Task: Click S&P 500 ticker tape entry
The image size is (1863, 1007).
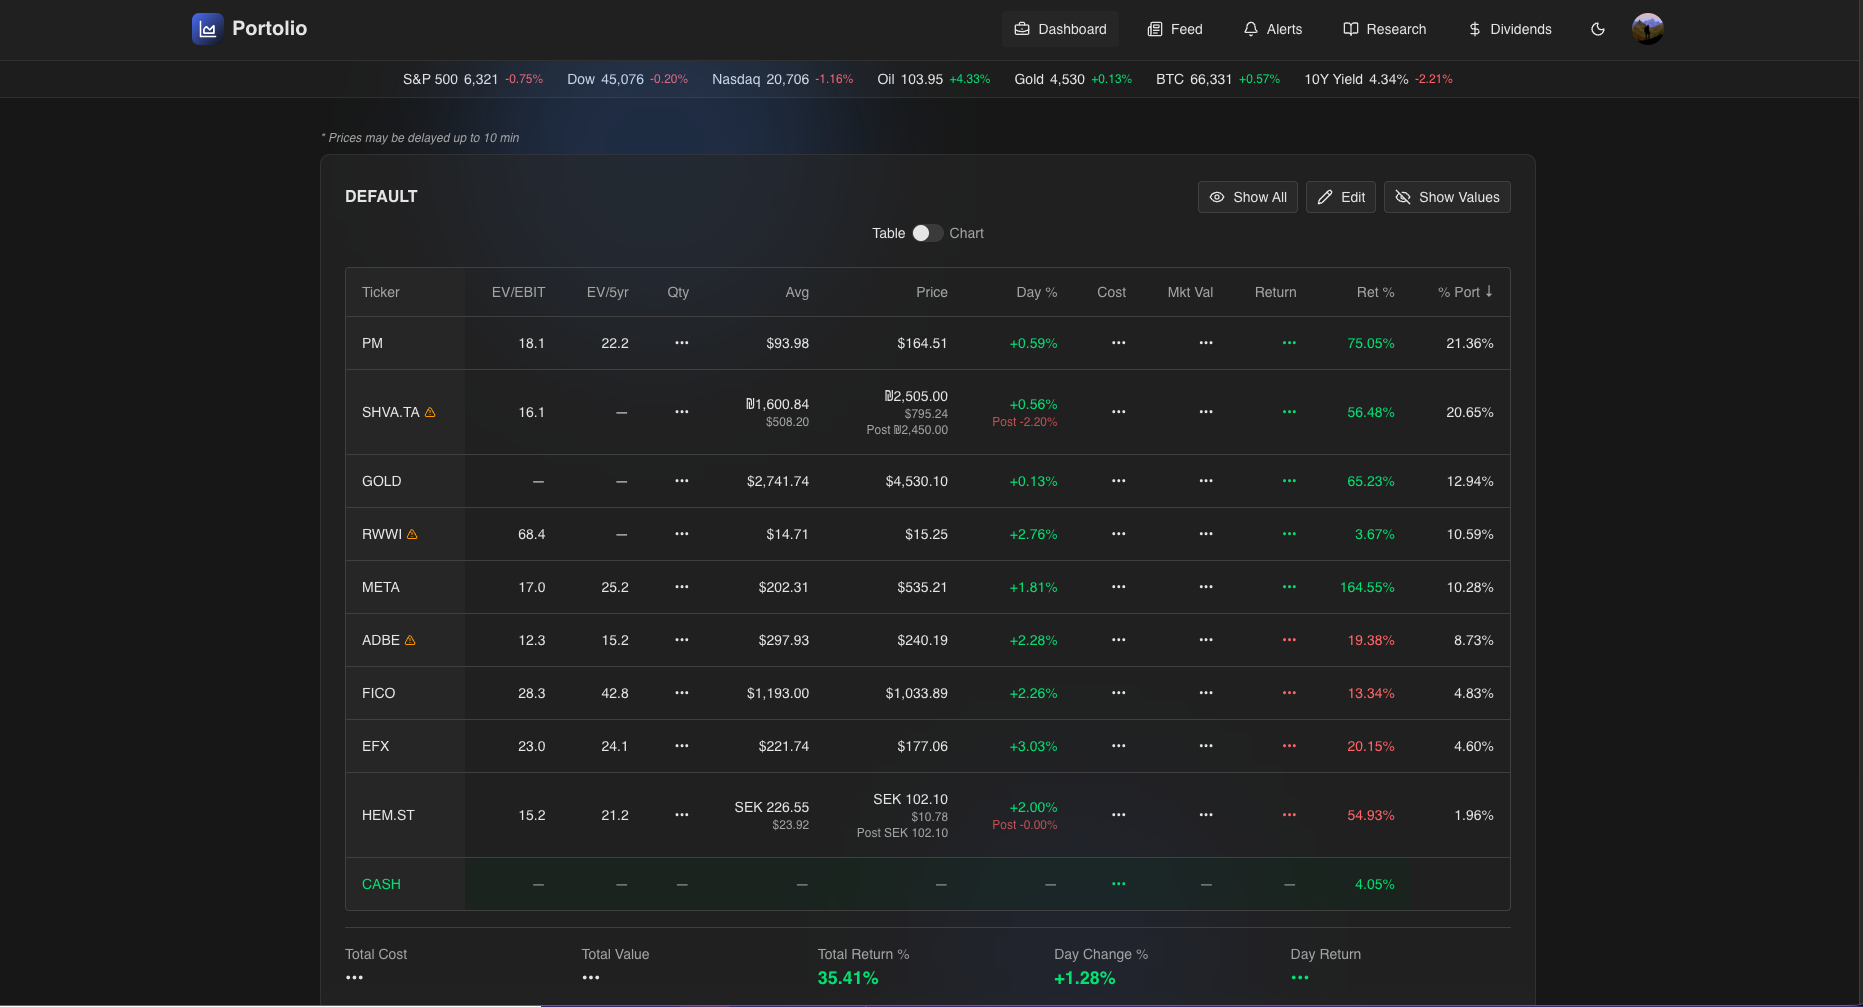Action: tap(473, 79)
